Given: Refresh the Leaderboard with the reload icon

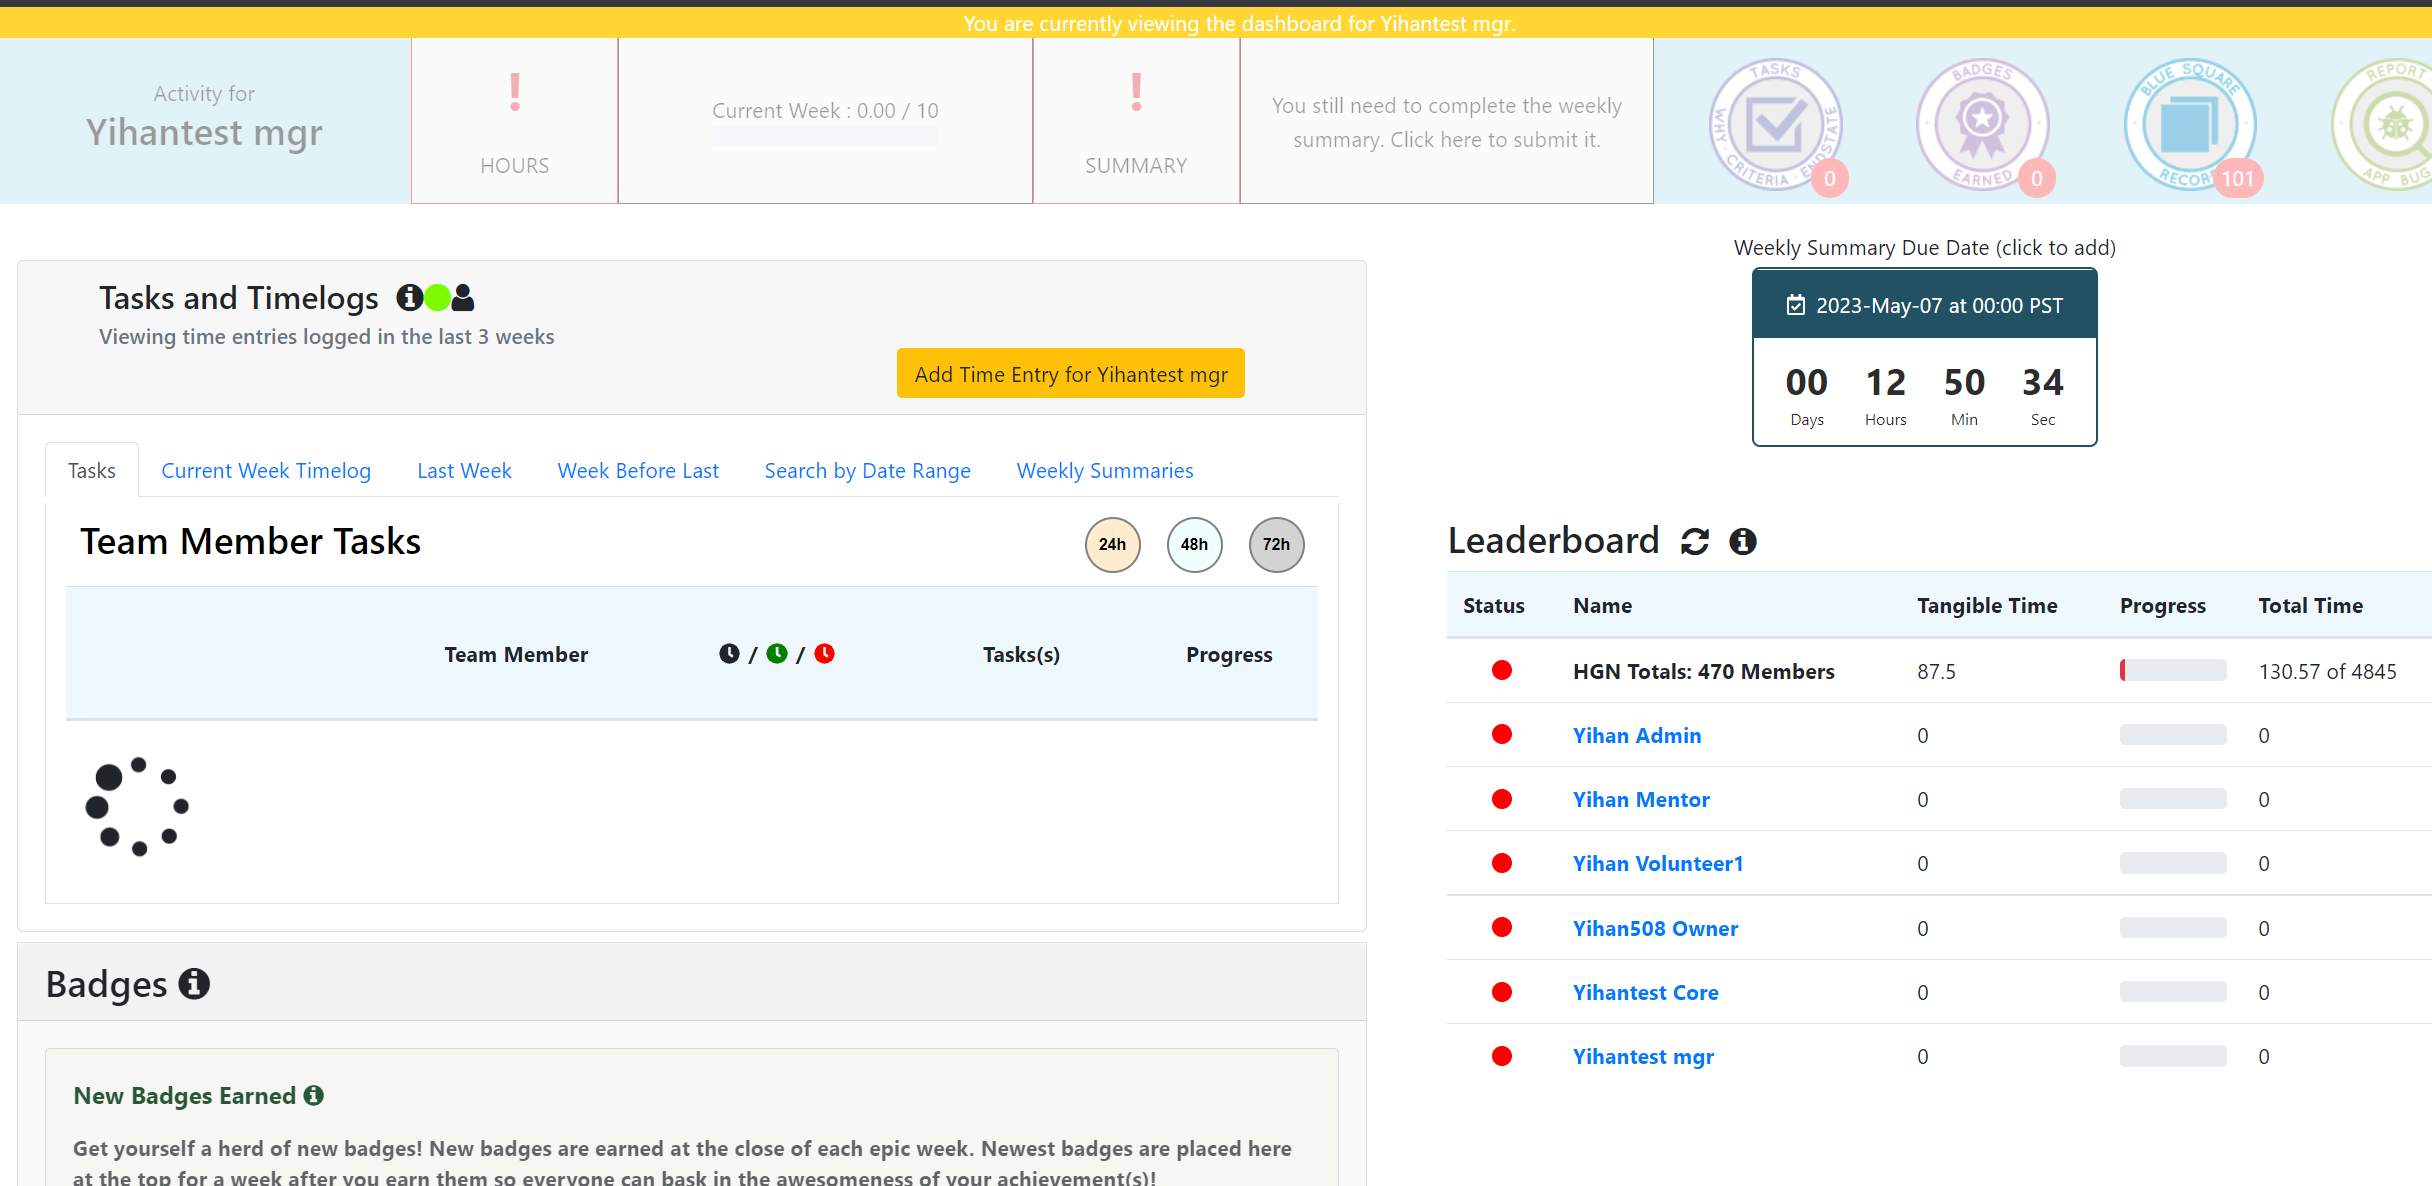Looking at the screenshot, I should tap(1695, 541).
